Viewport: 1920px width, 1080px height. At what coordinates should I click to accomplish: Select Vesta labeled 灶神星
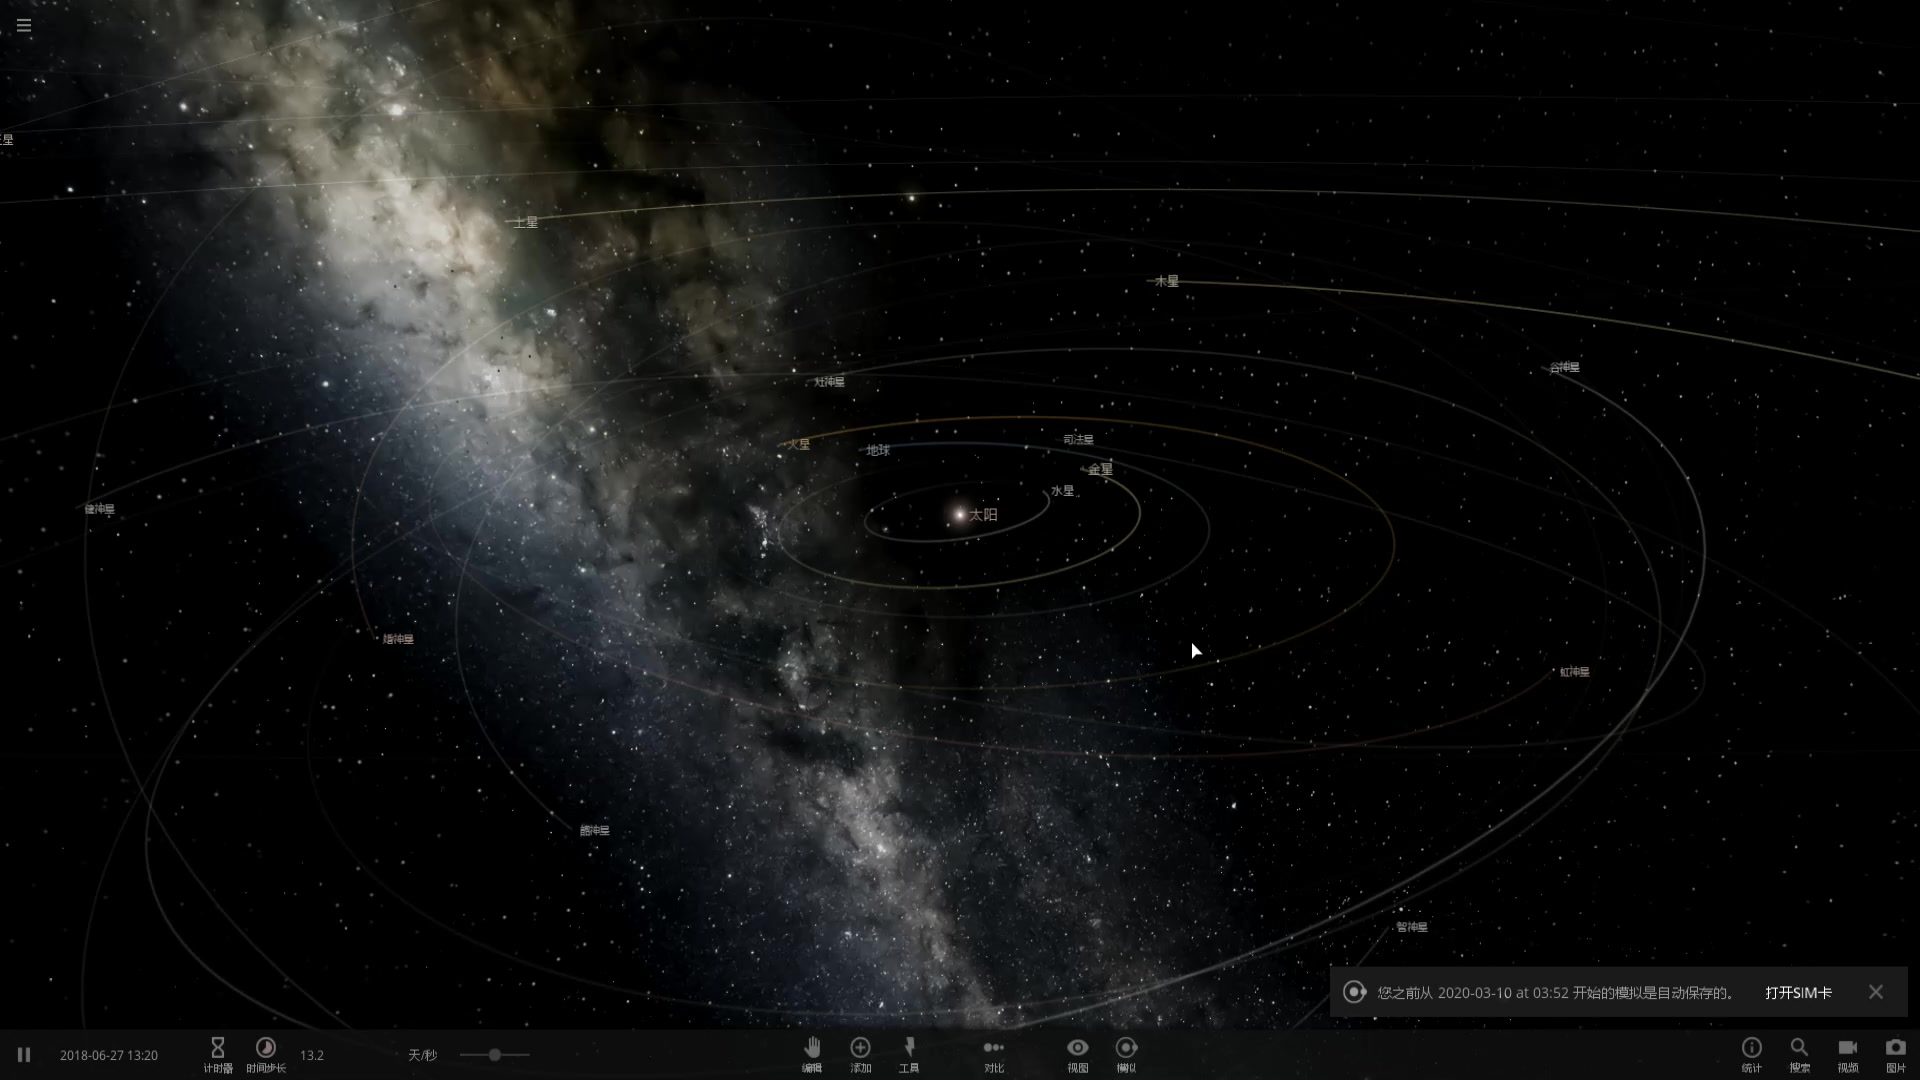[x=829, y=382]
